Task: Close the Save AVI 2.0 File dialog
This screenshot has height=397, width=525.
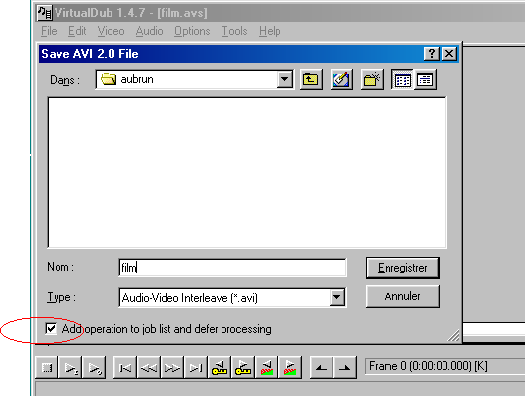Action: tap(449, 54)
